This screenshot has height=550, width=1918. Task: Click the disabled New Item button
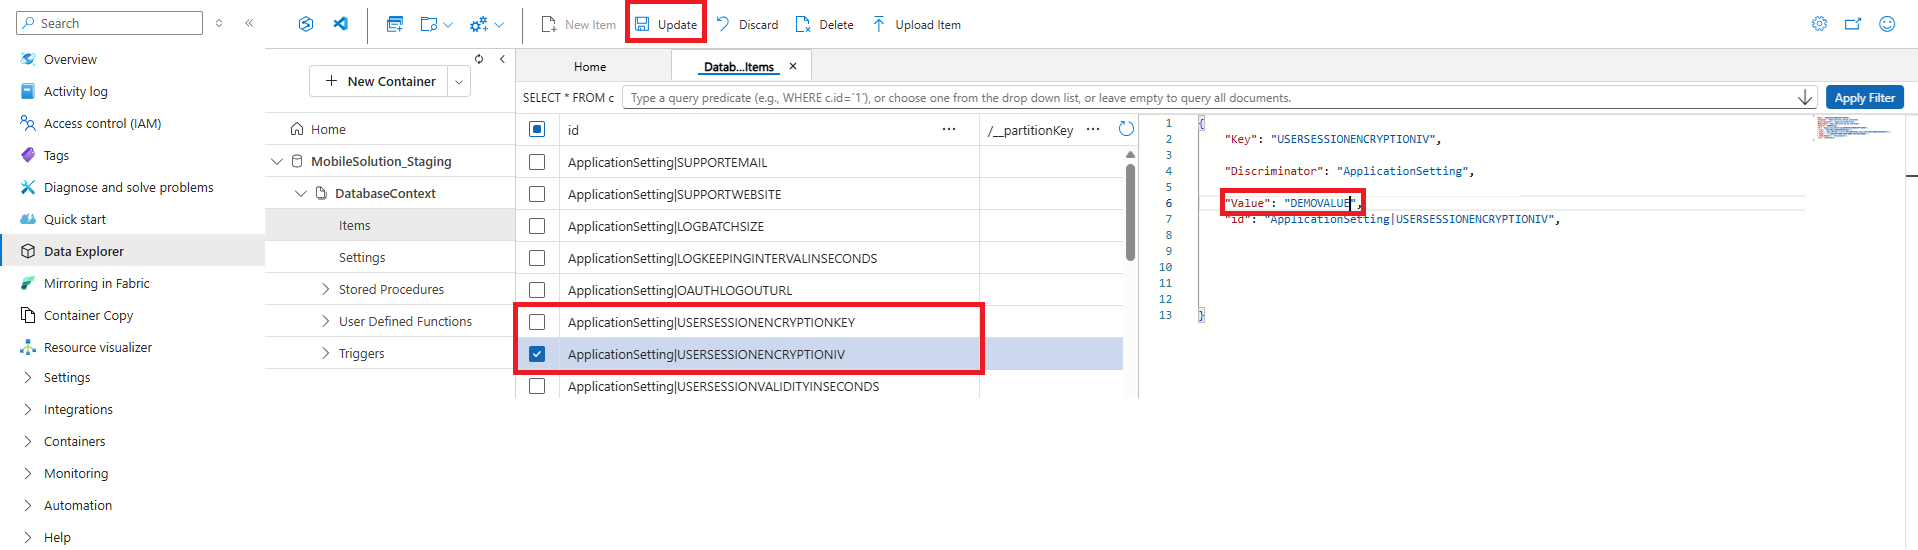tap(578, 24)
